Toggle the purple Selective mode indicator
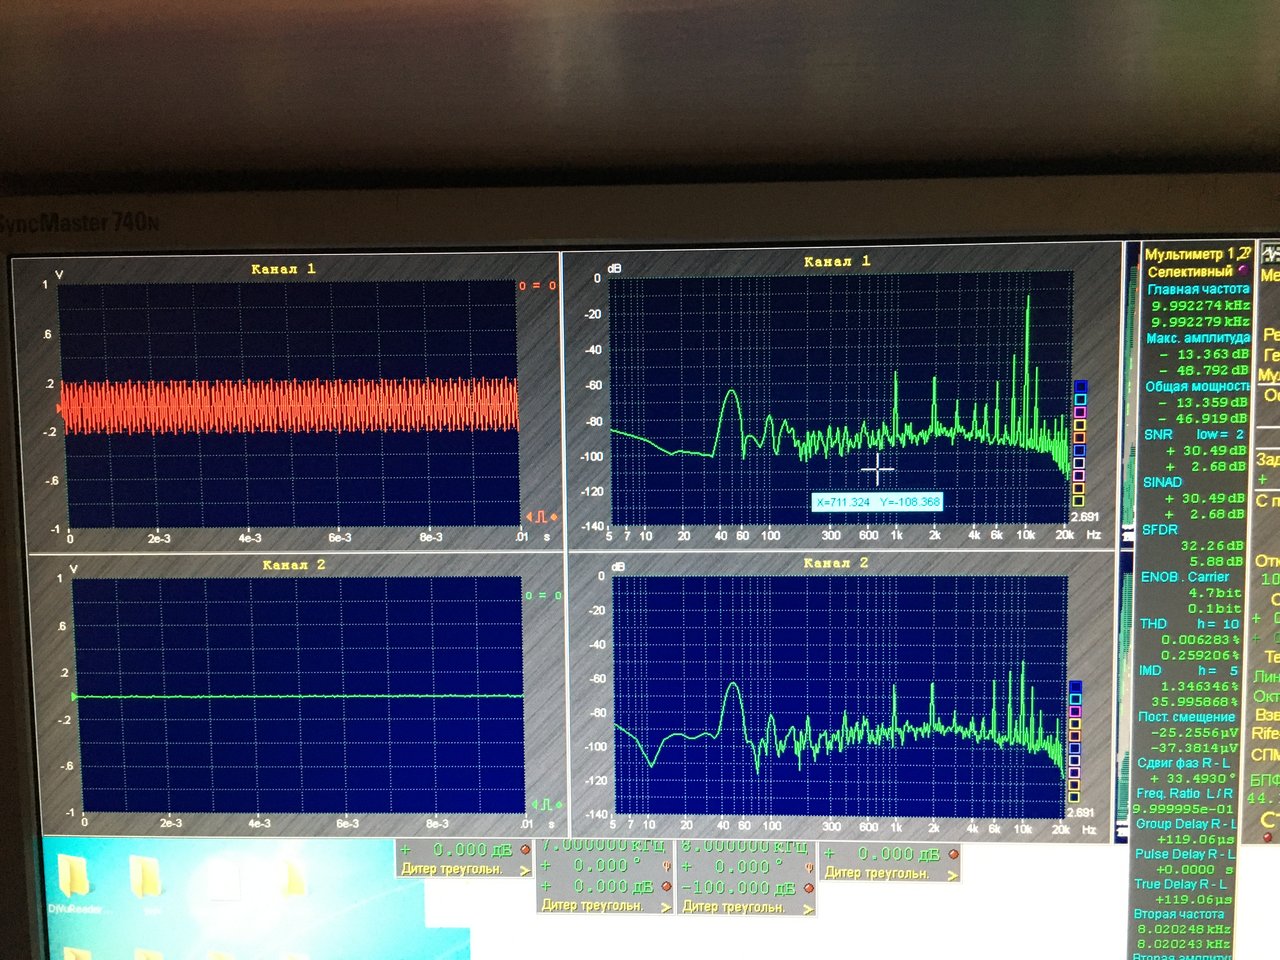The height and width of the screenshot is (960, 1280). pos(1243,270)
